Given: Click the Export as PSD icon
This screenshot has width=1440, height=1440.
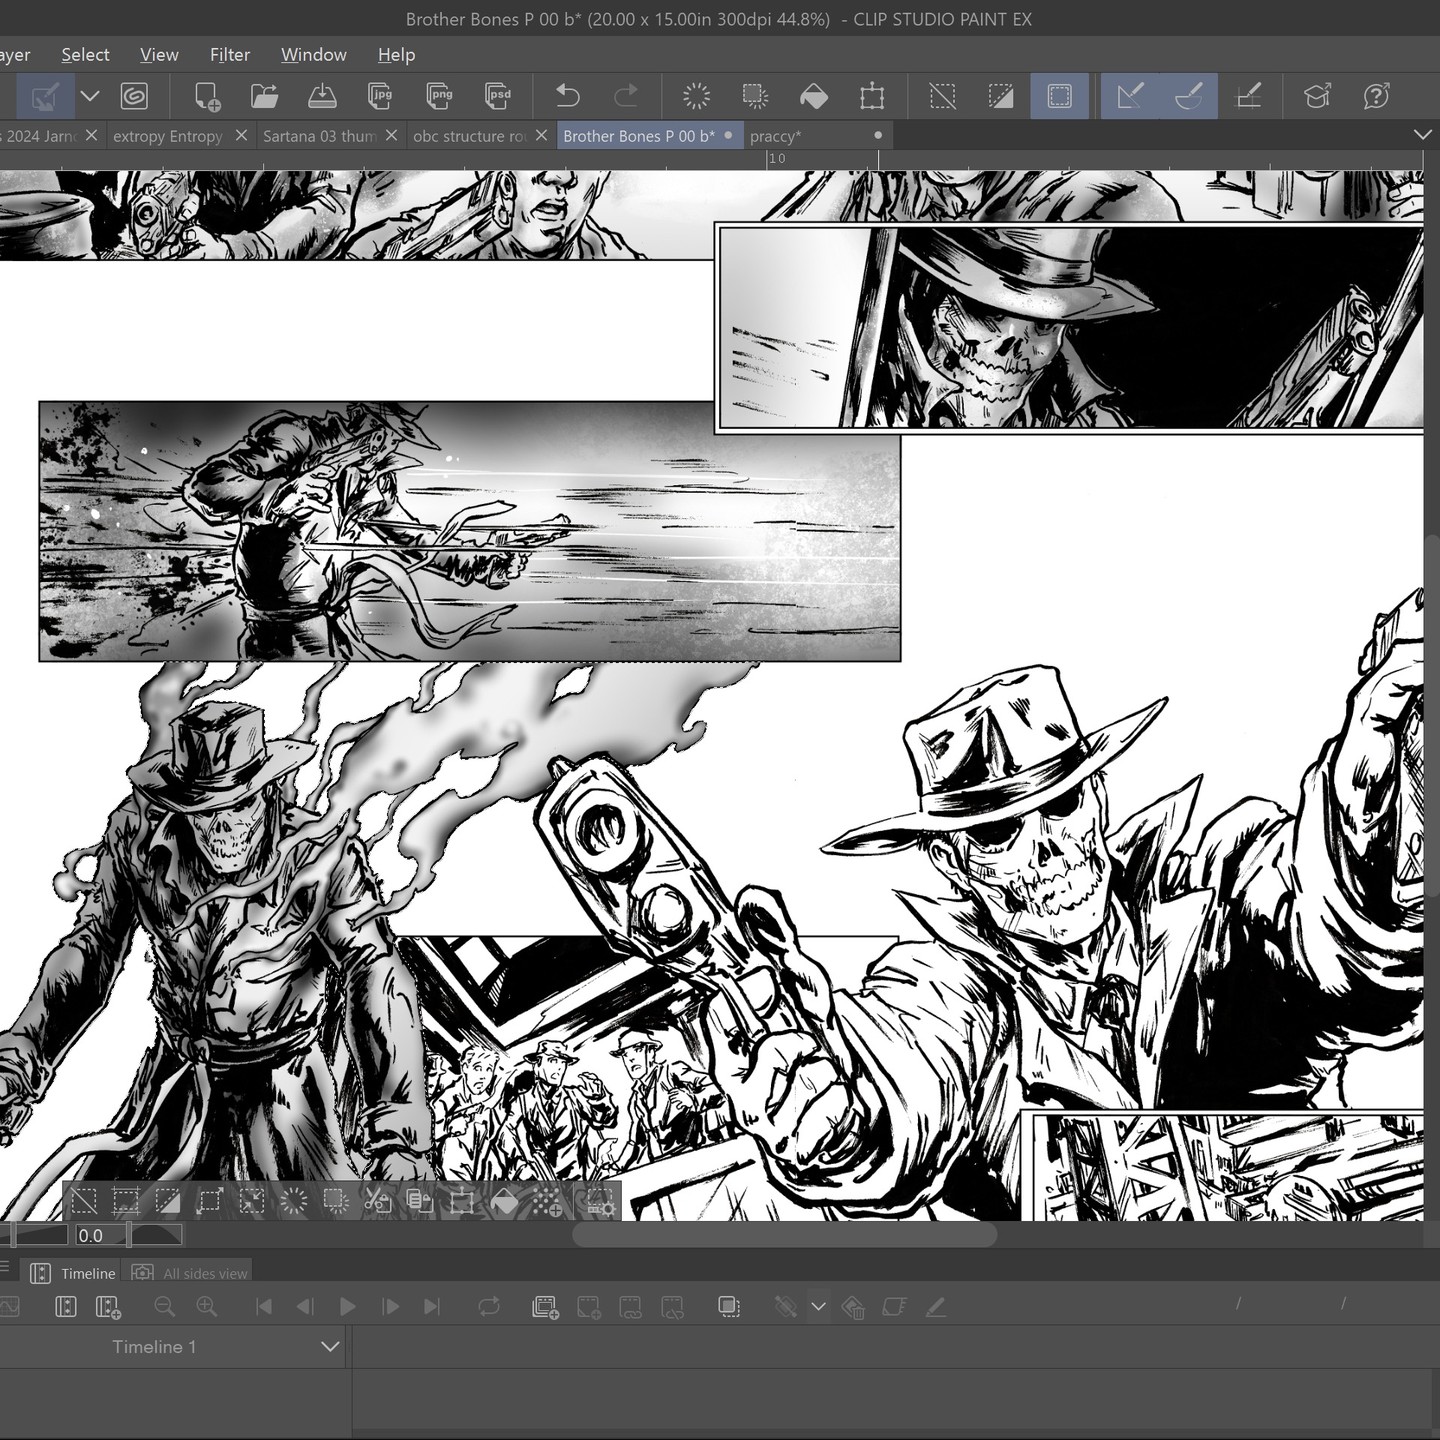Looking at the screenshot, I should click(x=498, y=96).
